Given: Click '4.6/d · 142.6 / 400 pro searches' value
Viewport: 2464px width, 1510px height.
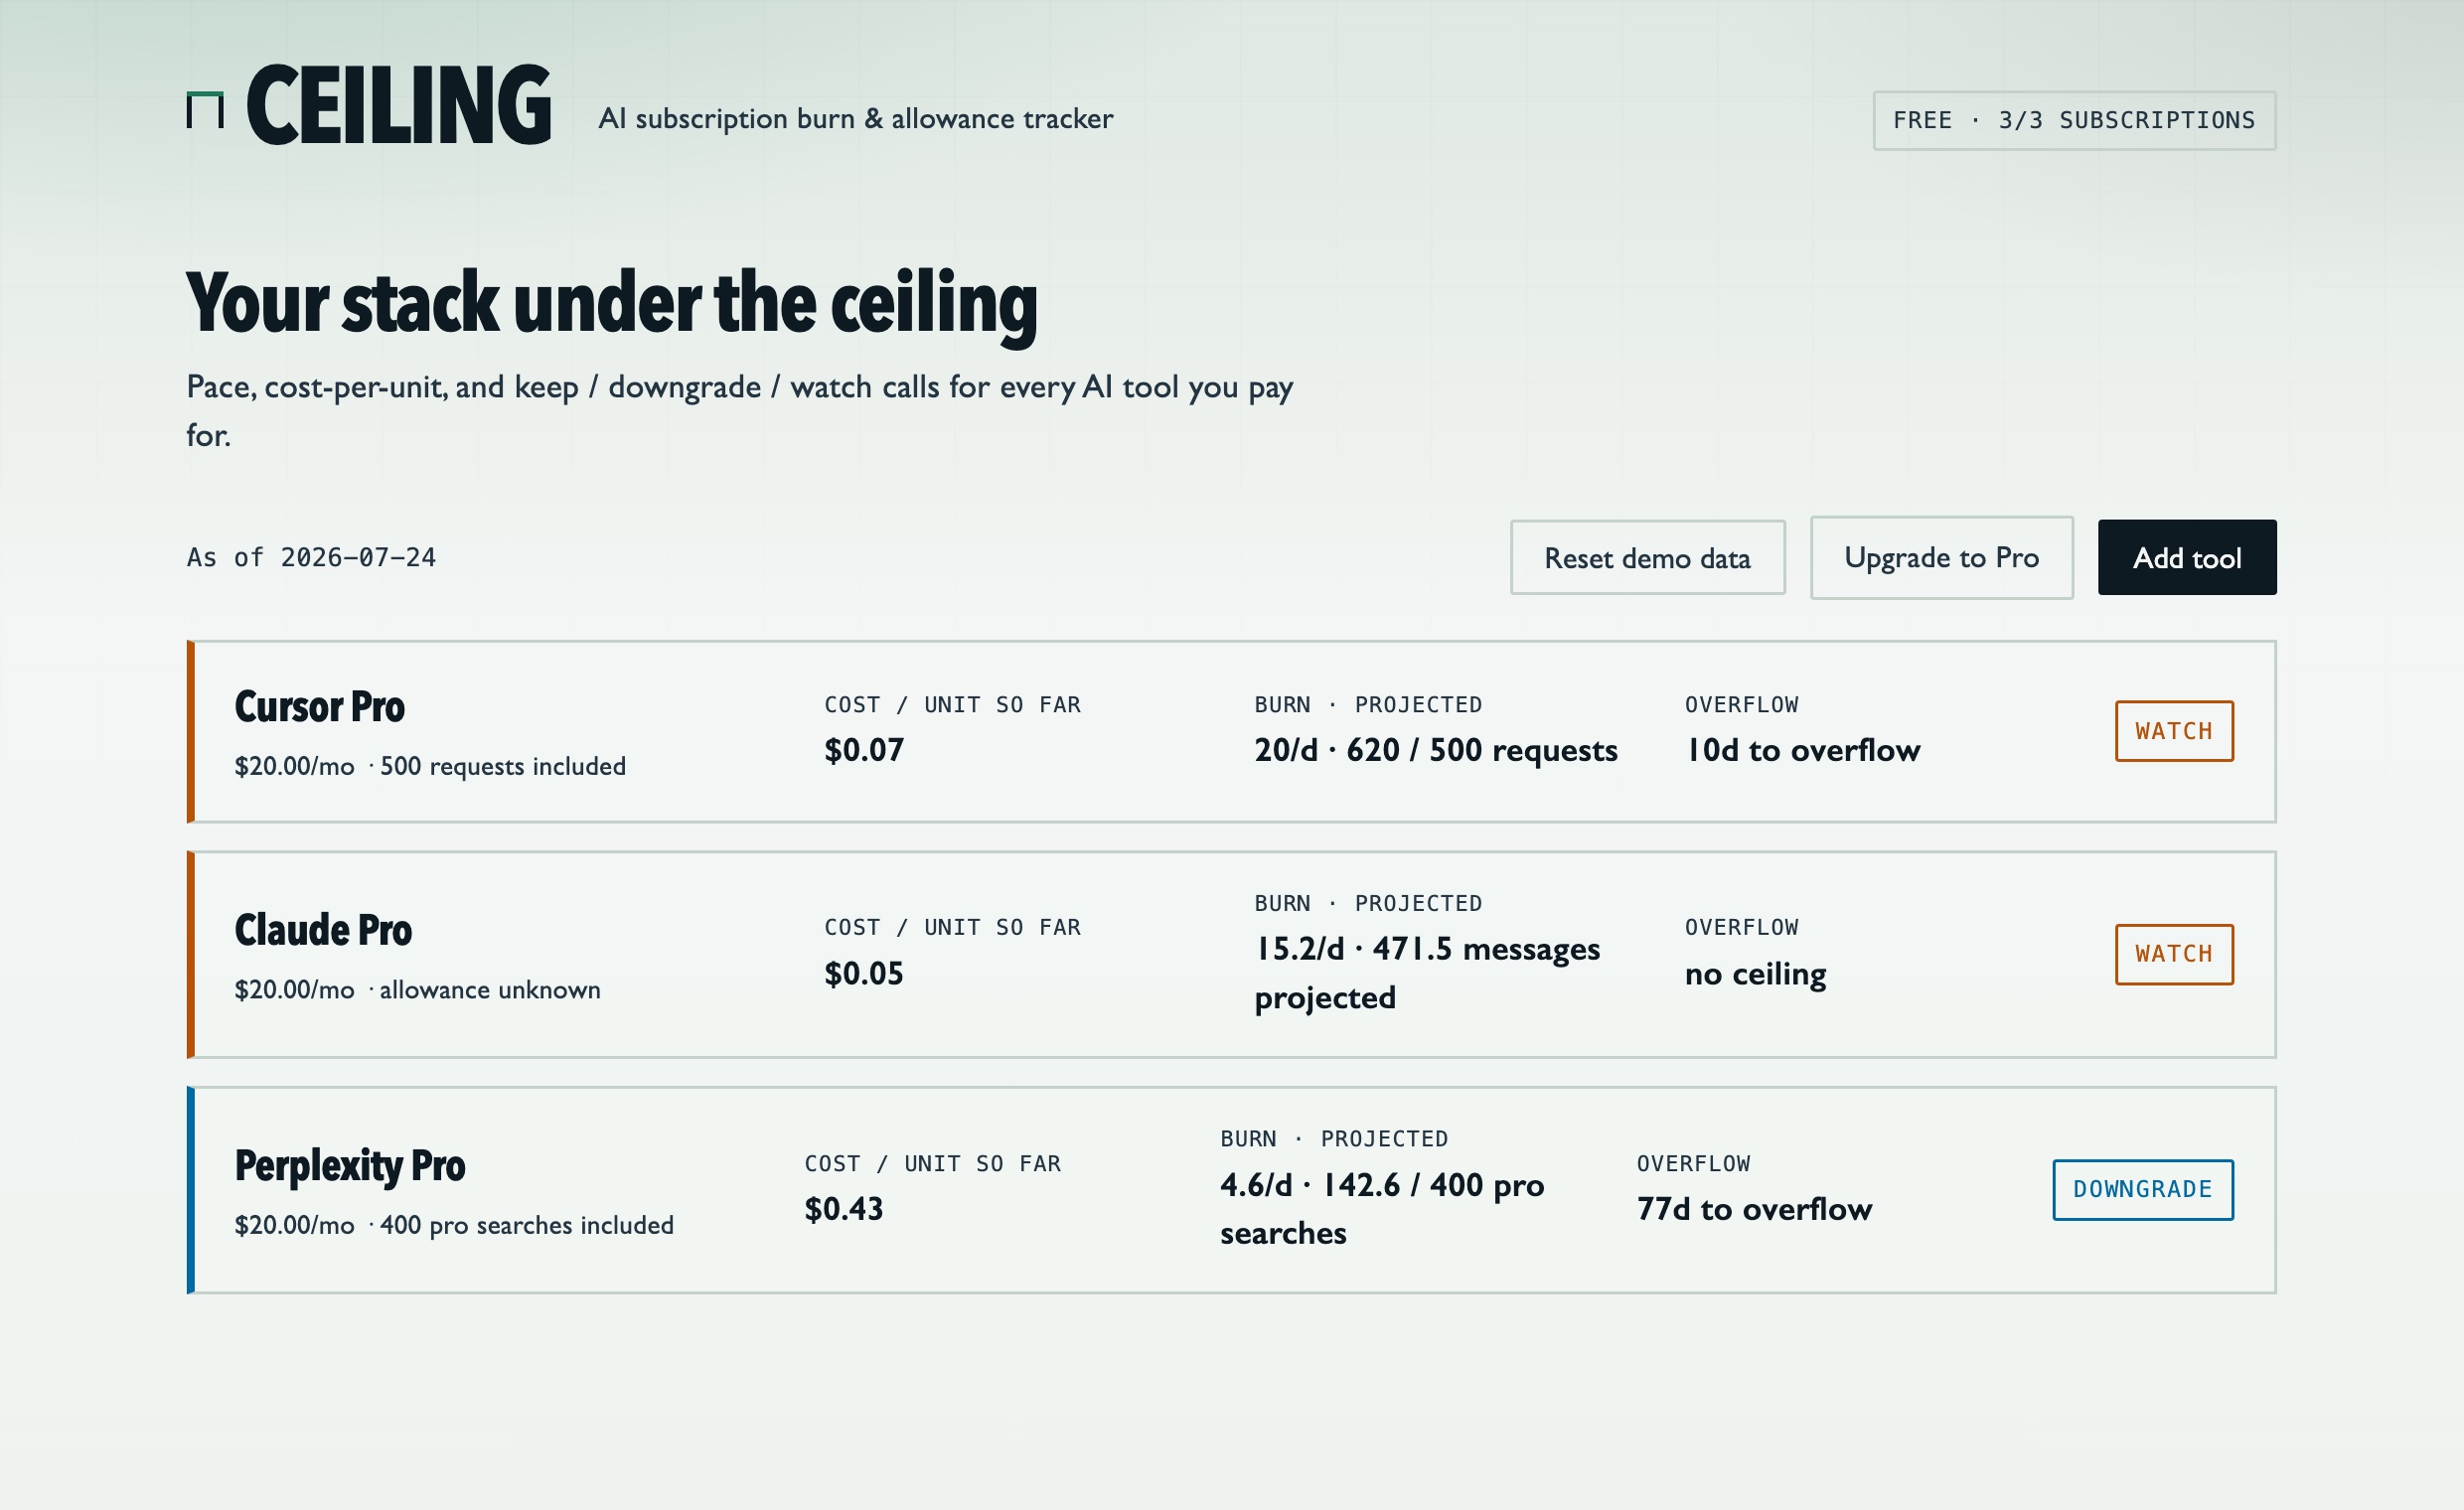Looking at the screenshot, I should coord(1382,1209).
